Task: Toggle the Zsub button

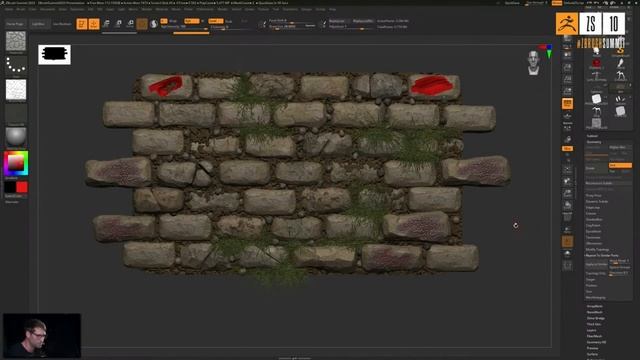Action: pos(229,21)
